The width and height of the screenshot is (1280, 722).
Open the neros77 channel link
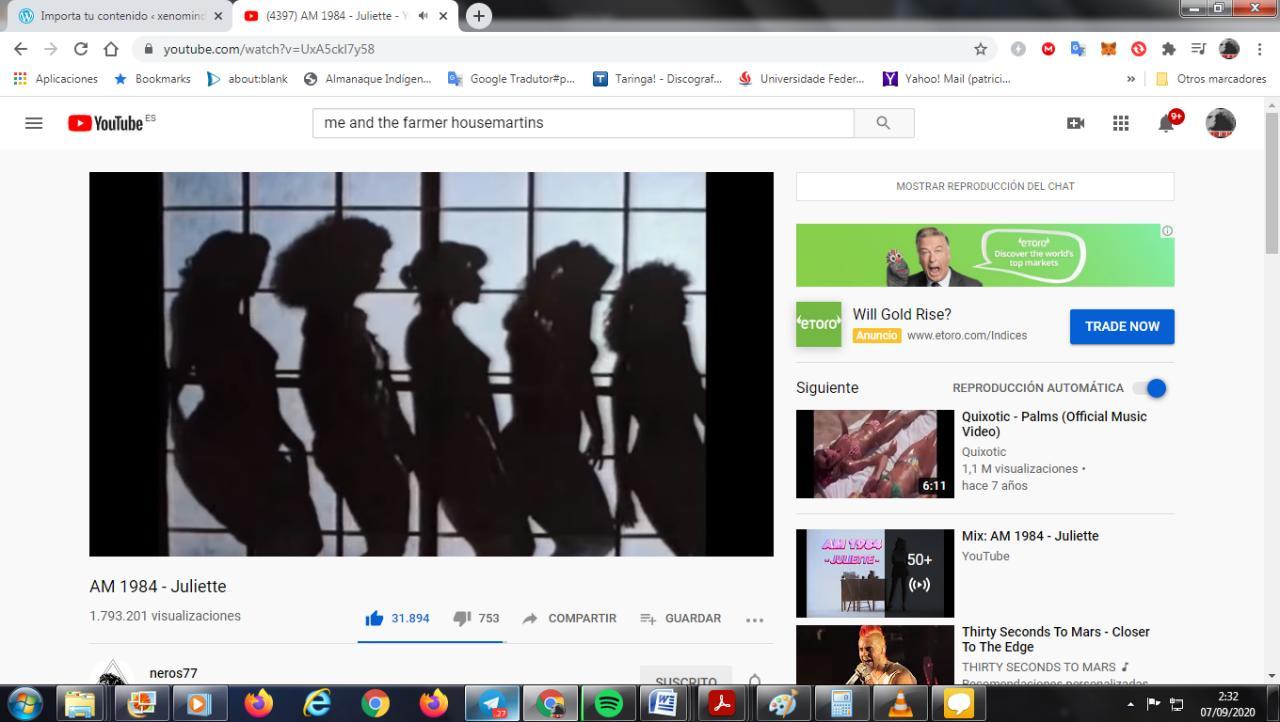pos(173,673)
